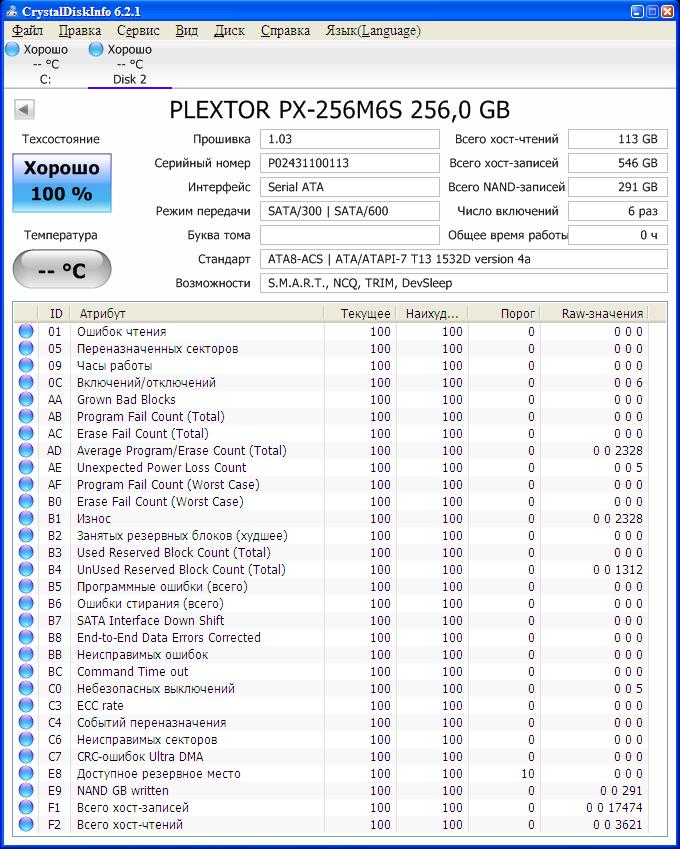
Task: Click the status orb beside ECC rate
Action: point(26,706)
